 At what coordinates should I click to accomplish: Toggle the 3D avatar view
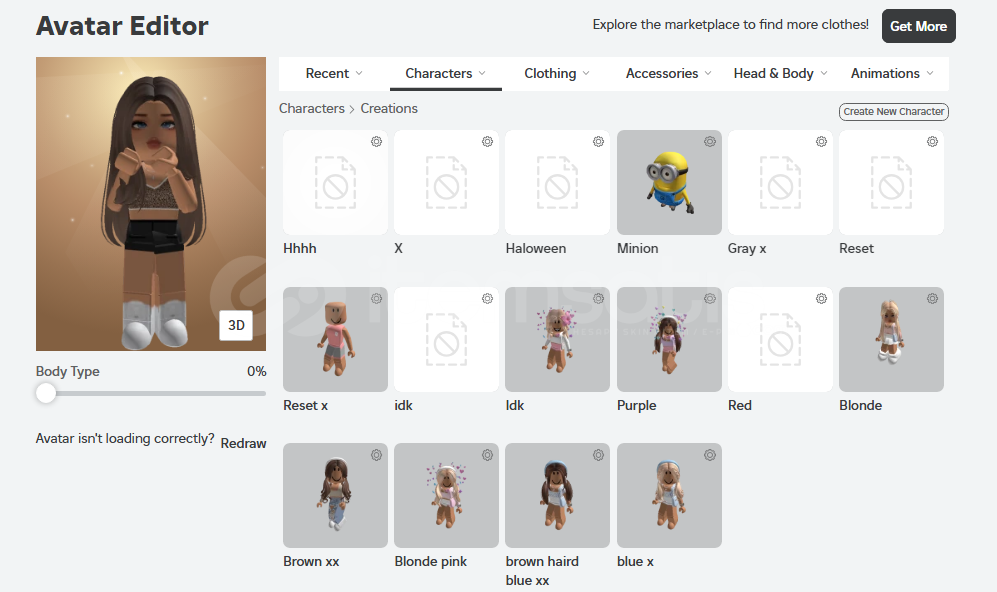click(x=236, y=325)
